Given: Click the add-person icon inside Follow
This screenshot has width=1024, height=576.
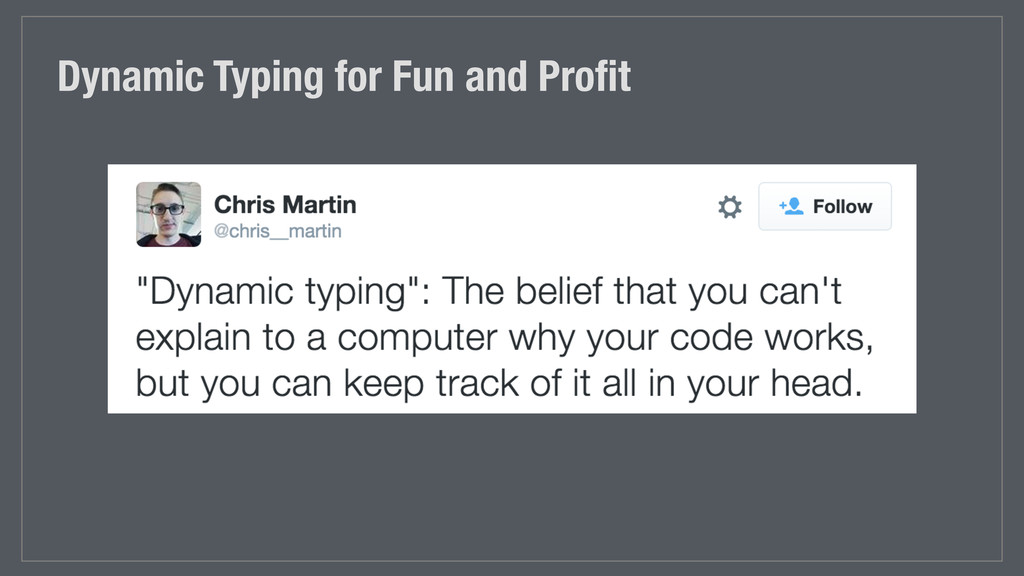Looking at the screenshot, I should [x=791, y=206].
